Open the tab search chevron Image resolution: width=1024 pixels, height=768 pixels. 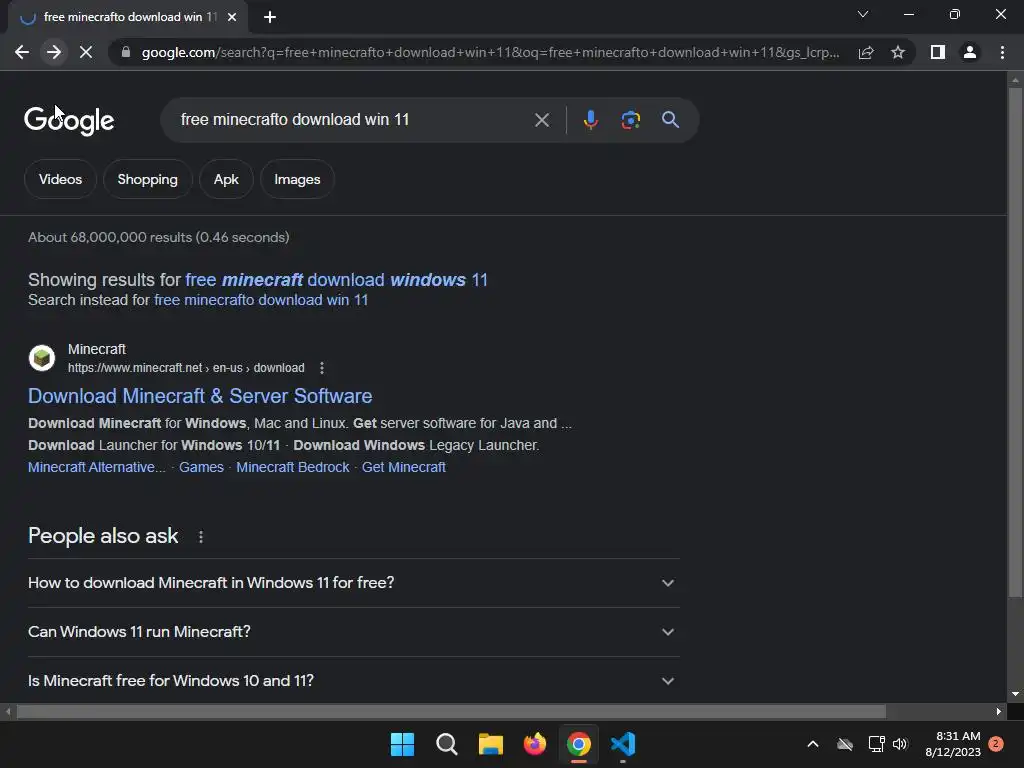coord(863,14)
